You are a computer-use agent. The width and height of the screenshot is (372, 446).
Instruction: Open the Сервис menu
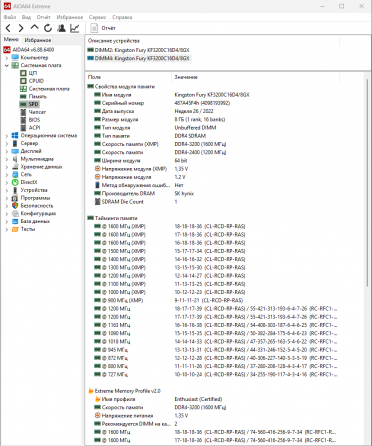pos(97,17)
